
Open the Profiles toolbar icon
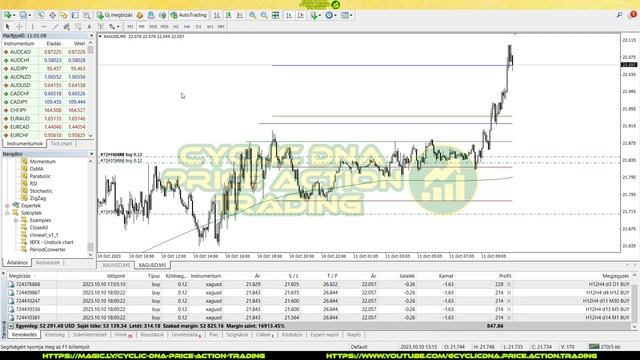23,15
